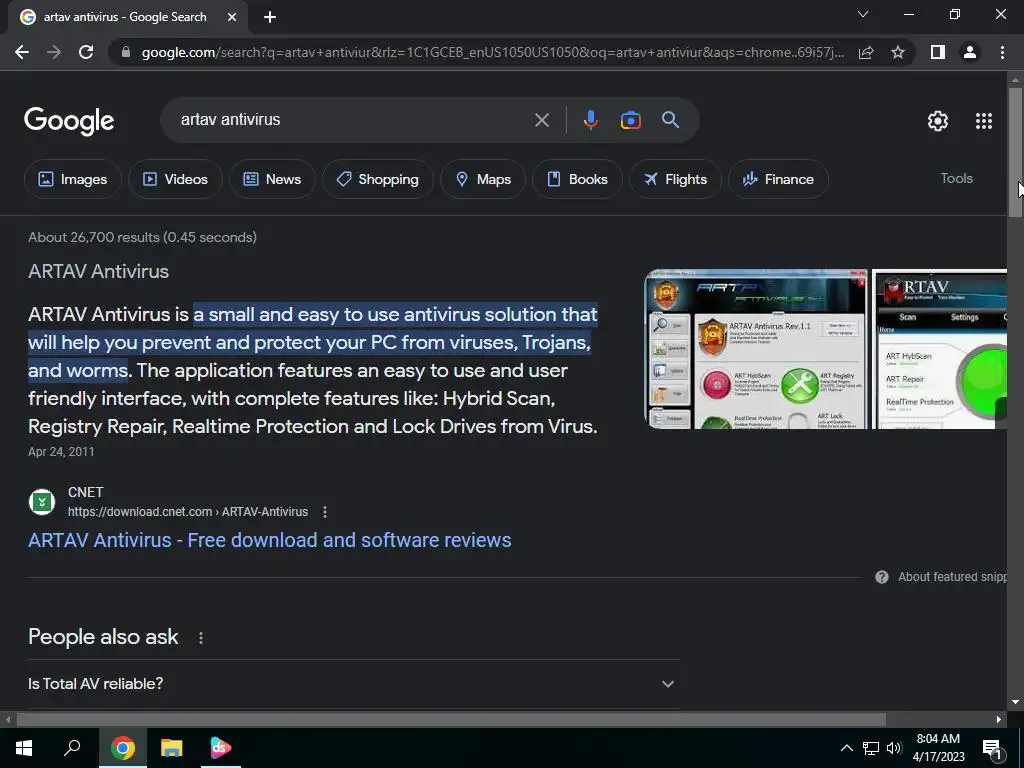
Task: Open the first ARTAV screenshot thumbnail
Action: (756, 349)
